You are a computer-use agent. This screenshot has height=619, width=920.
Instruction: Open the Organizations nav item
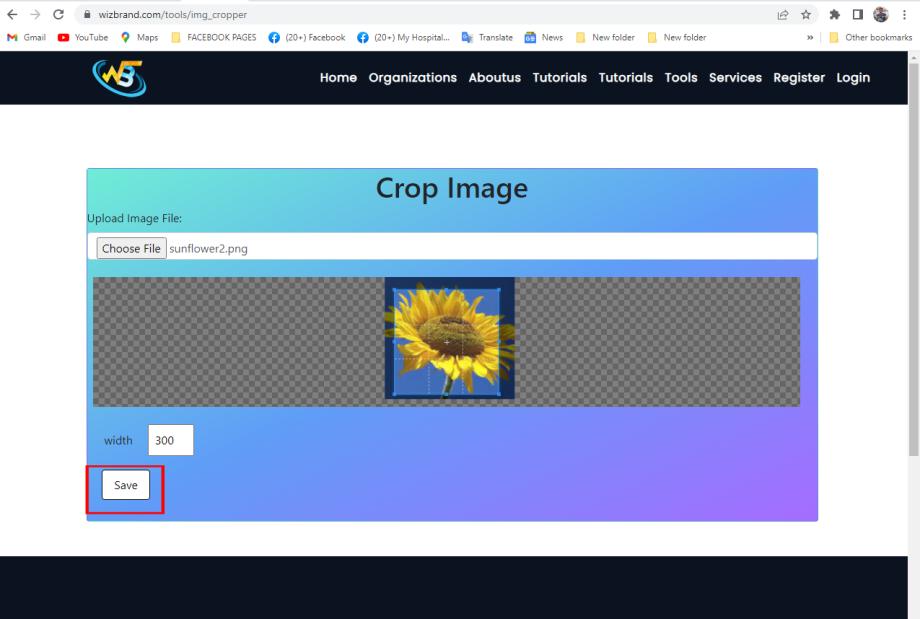pos(412,77)
